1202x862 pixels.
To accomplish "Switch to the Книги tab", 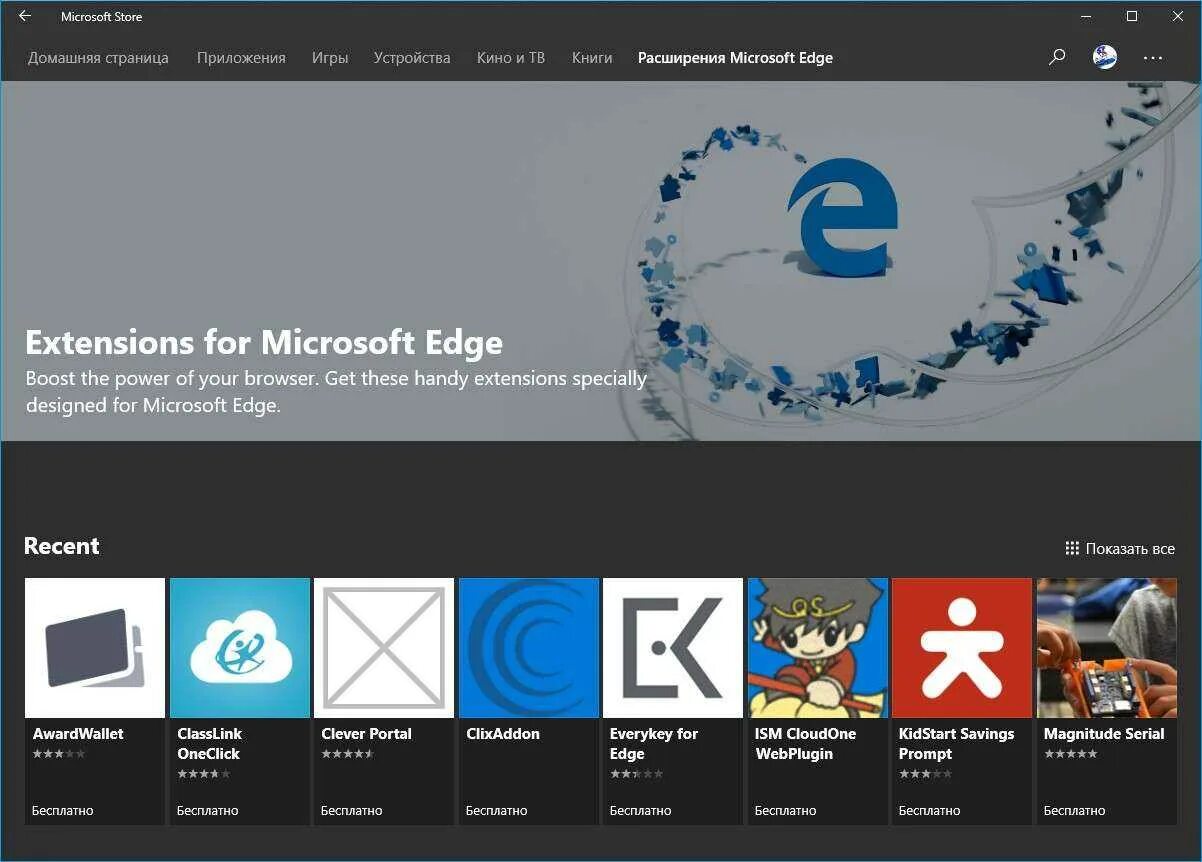I will pos(592,58).
